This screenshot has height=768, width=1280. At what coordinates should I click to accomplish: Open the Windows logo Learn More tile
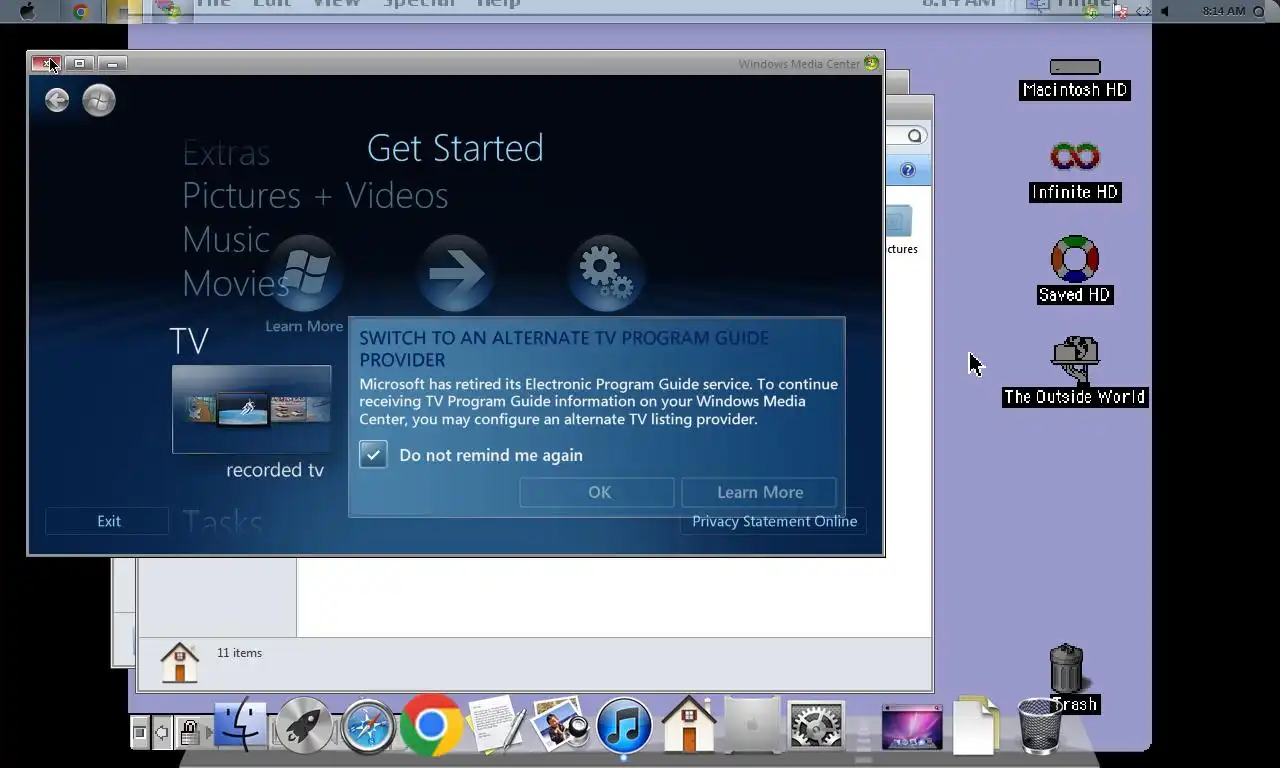coord(305,275)
